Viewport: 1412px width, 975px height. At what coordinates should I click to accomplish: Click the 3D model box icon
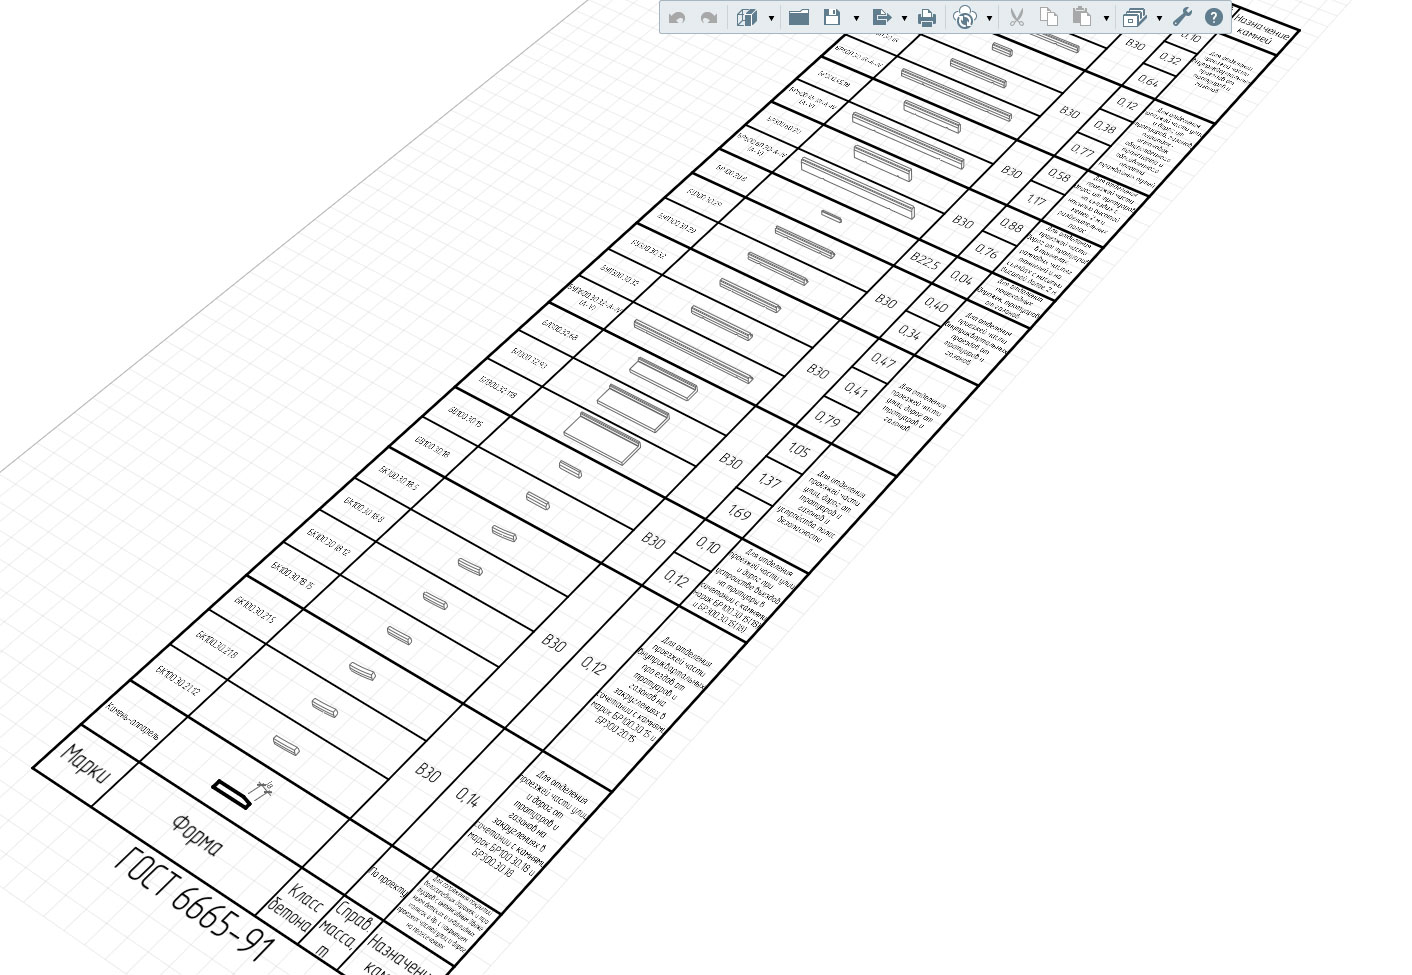pyautogui.click(x=746, y=17)
